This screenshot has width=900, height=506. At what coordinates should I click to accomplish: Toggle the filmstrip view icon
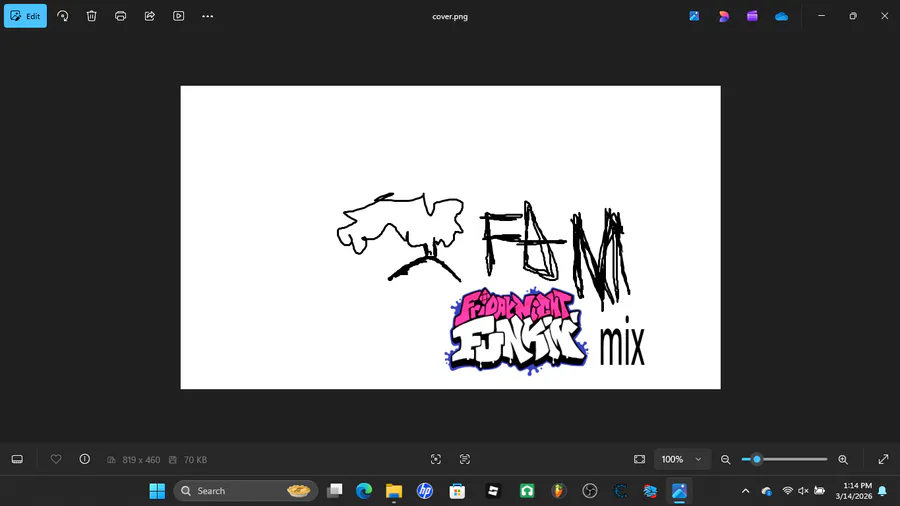coord(17,460)
